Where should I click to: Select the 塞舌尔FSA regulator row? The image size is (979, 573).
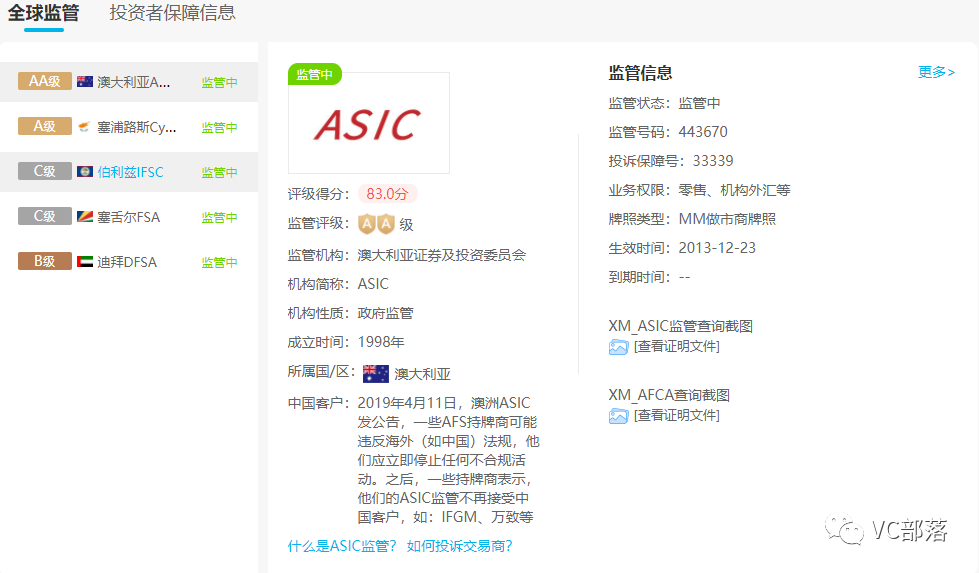(129, 217)
